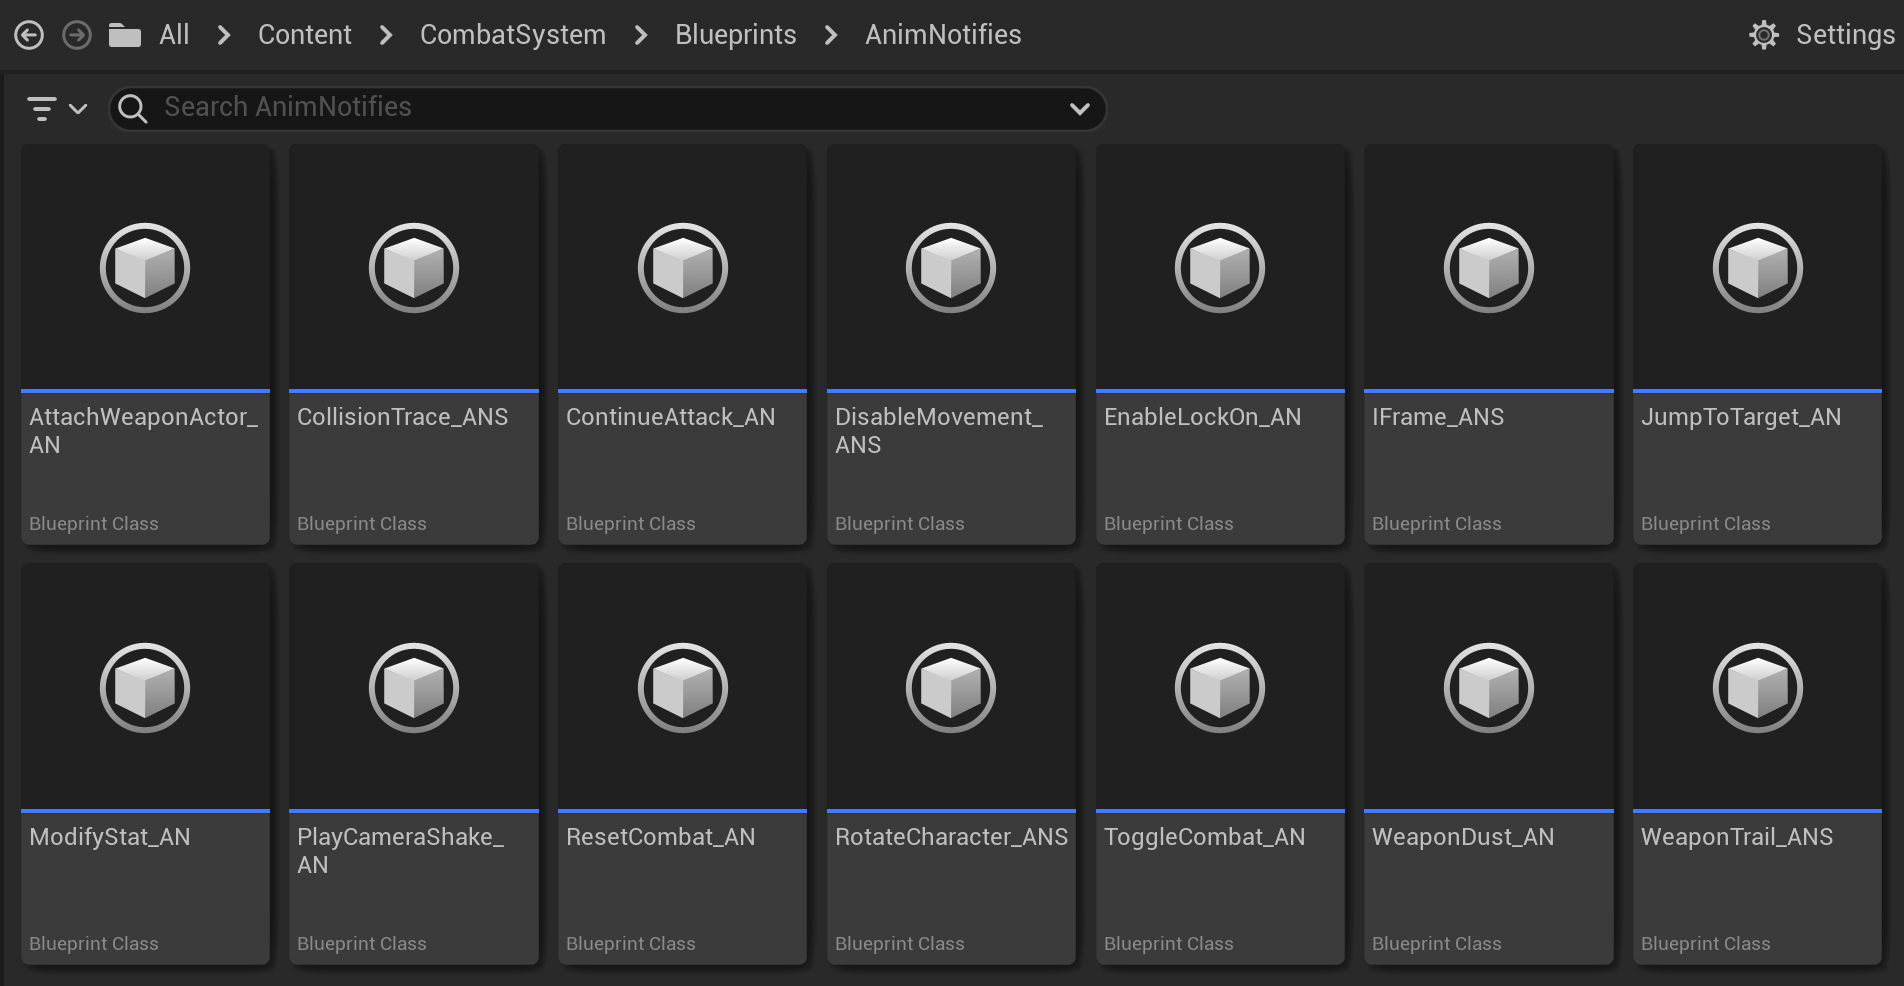Select ResetCombat_AN blueprint icon
The width and height of the screenshot is (1904, 986).
point(683,688)
